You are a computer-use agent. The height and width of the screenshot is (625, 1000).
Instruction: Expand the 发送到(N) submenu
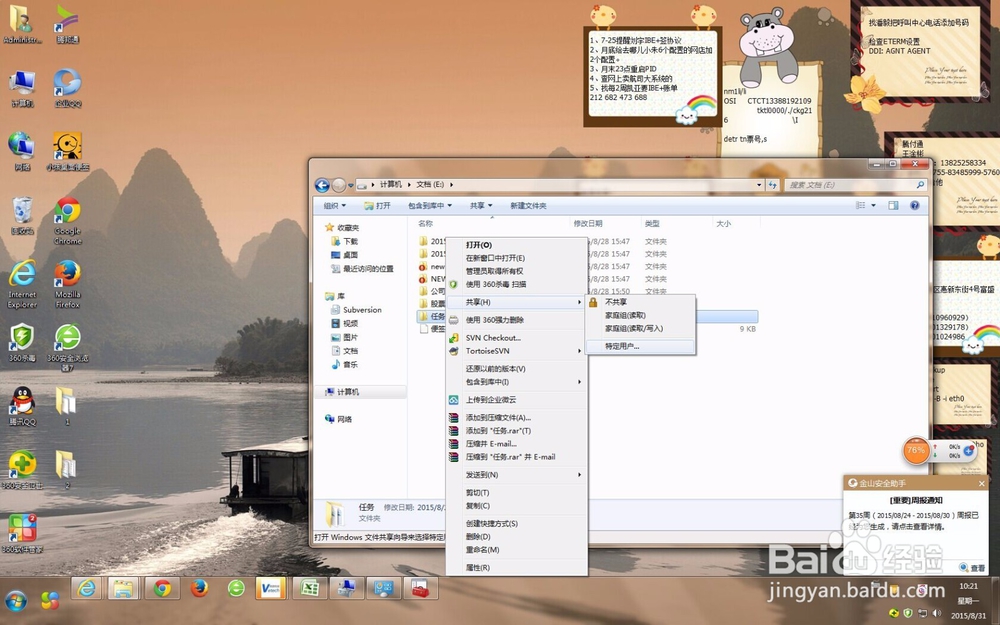coord(516,475)
